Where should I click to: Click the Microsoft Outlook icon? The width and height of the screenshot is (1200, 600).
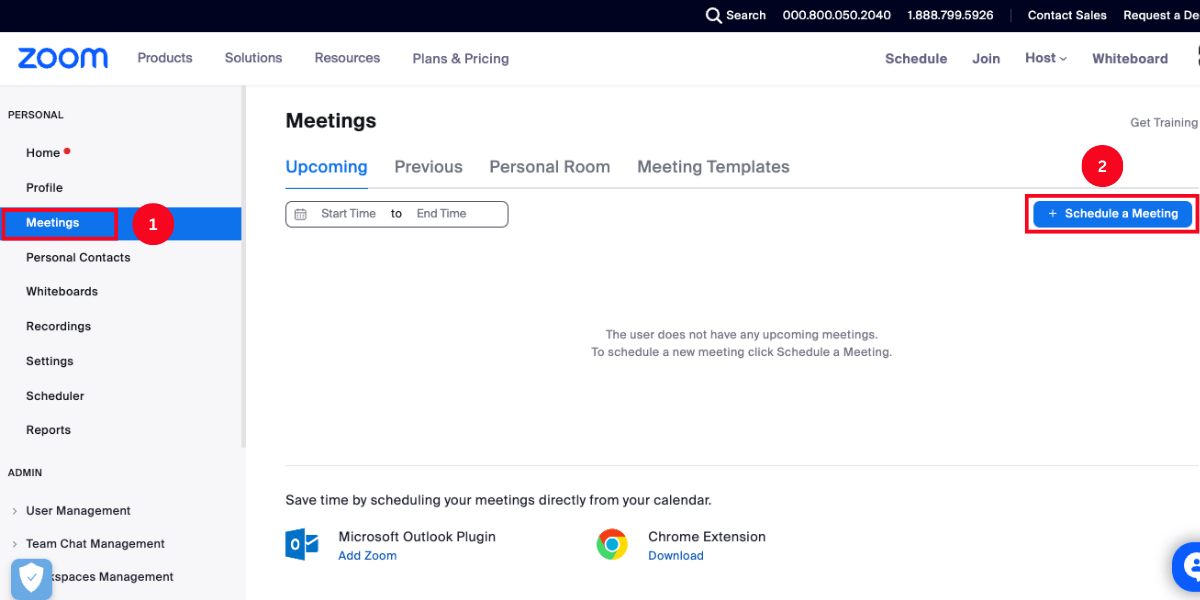pyautogui.click(x=302, y=545)
